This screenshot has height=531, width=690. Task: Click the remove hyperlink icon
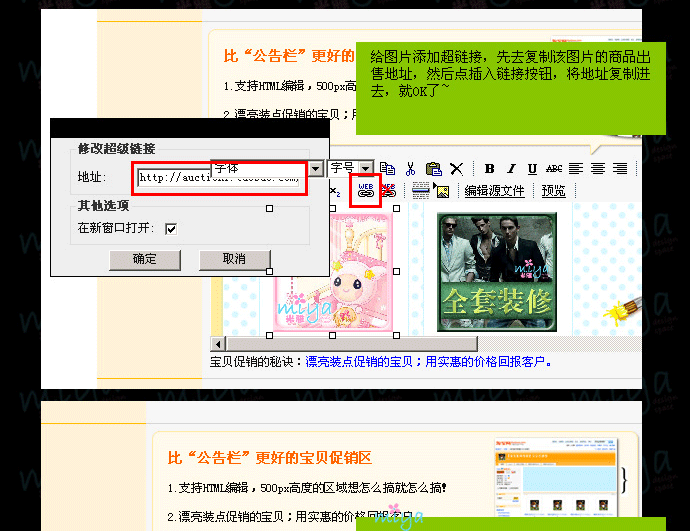click(x=389, y=190)
